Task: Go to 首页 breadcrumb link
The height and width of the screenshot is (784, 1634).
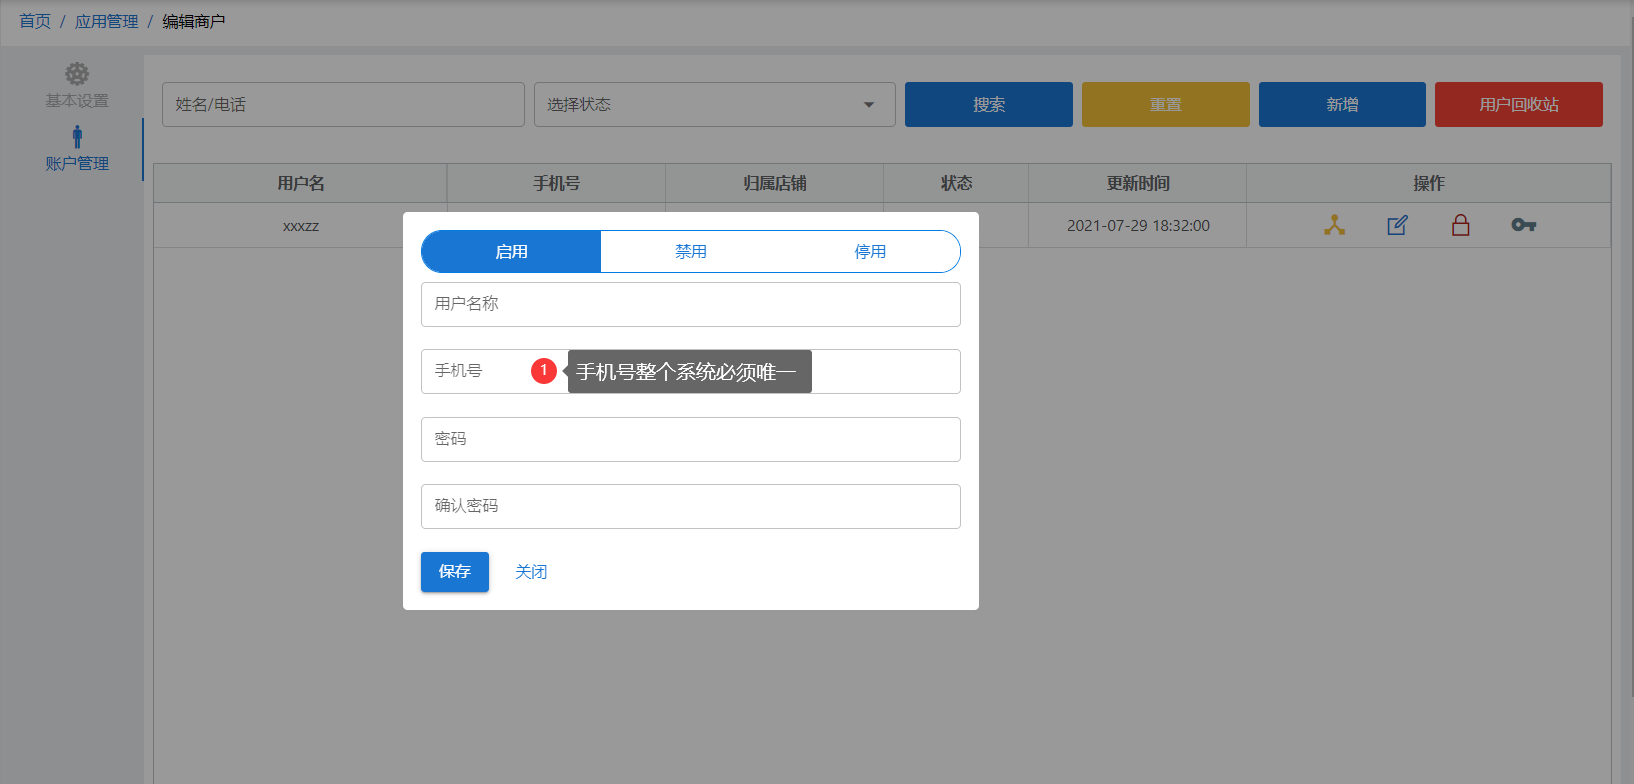Action: point(35,21)
